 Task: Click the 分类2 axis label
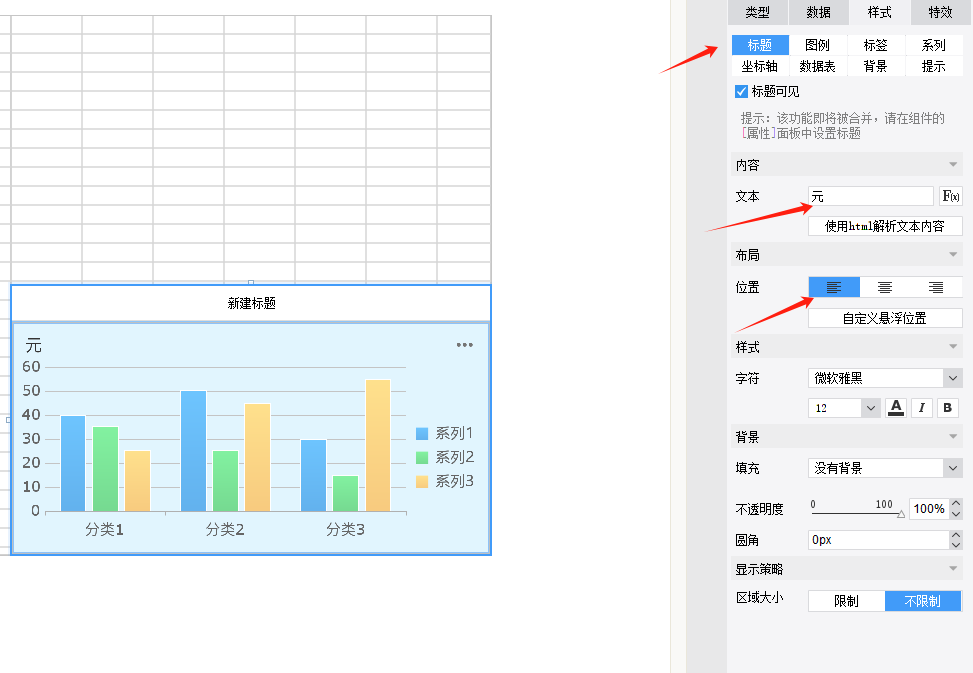click(x=225, y=529)
